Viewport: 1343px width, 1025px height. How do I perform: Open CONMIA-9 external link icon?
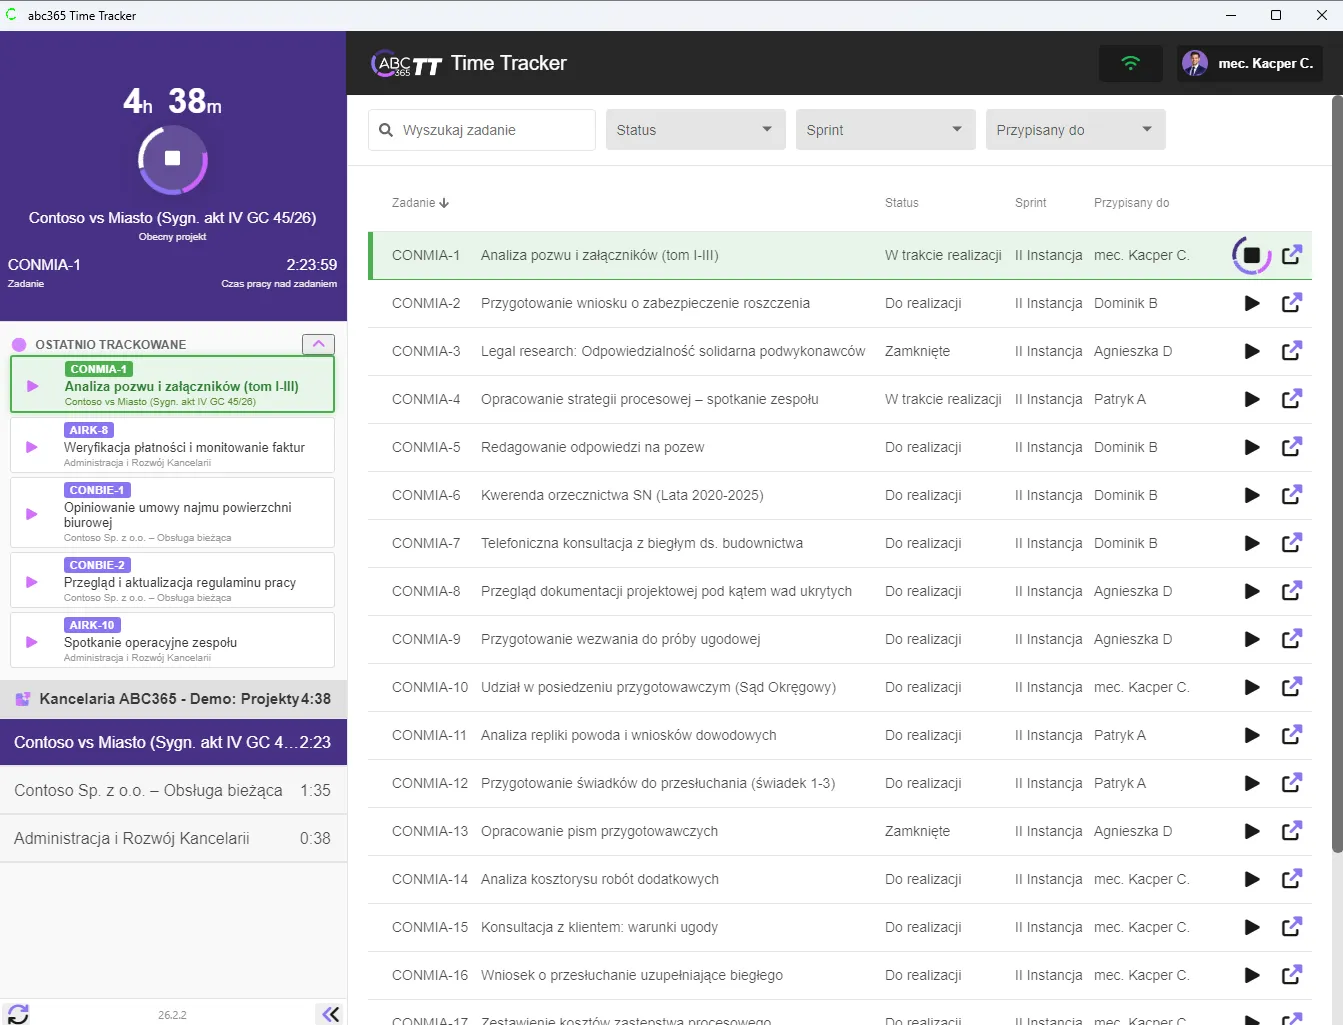tap(1292, 638)
